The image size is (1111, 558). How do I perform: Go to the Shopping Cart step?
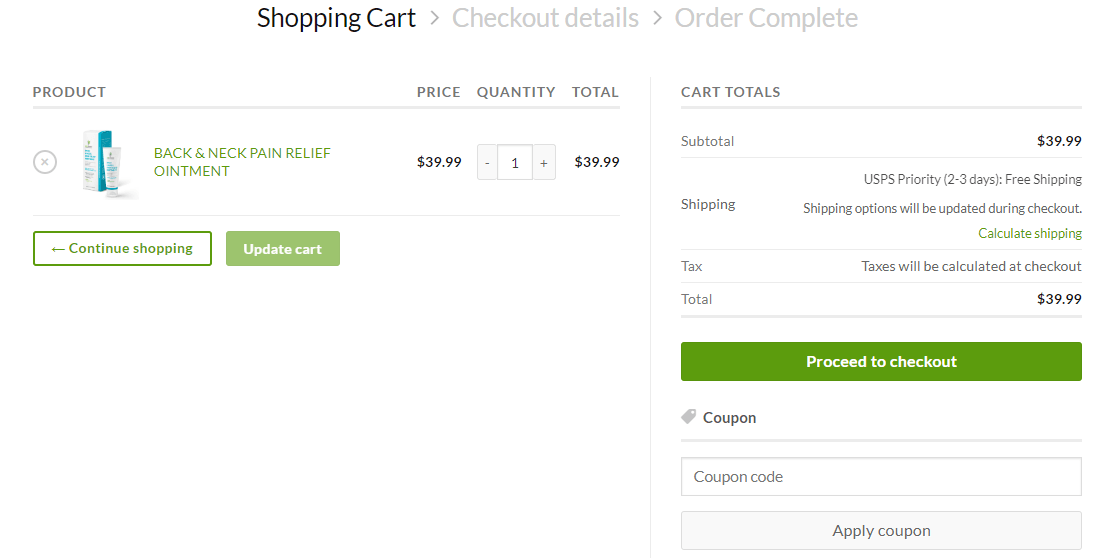(336, 18)
